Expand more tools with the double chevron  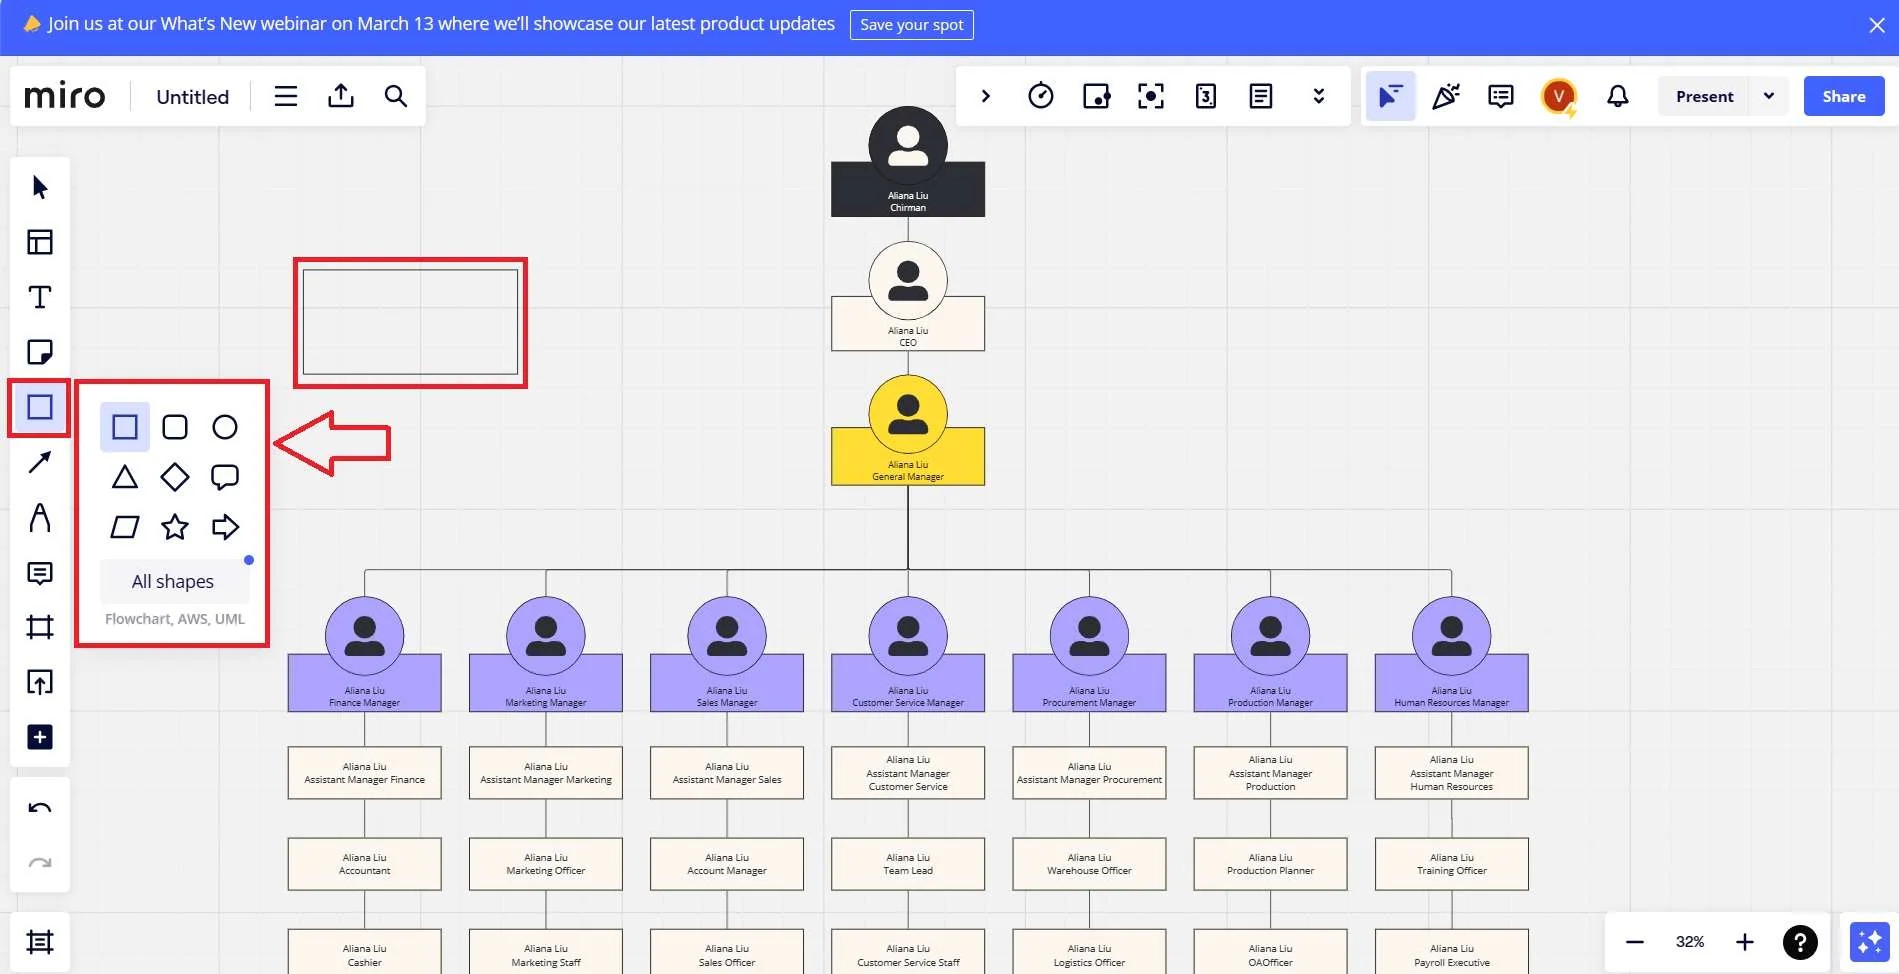point(1319,96)
